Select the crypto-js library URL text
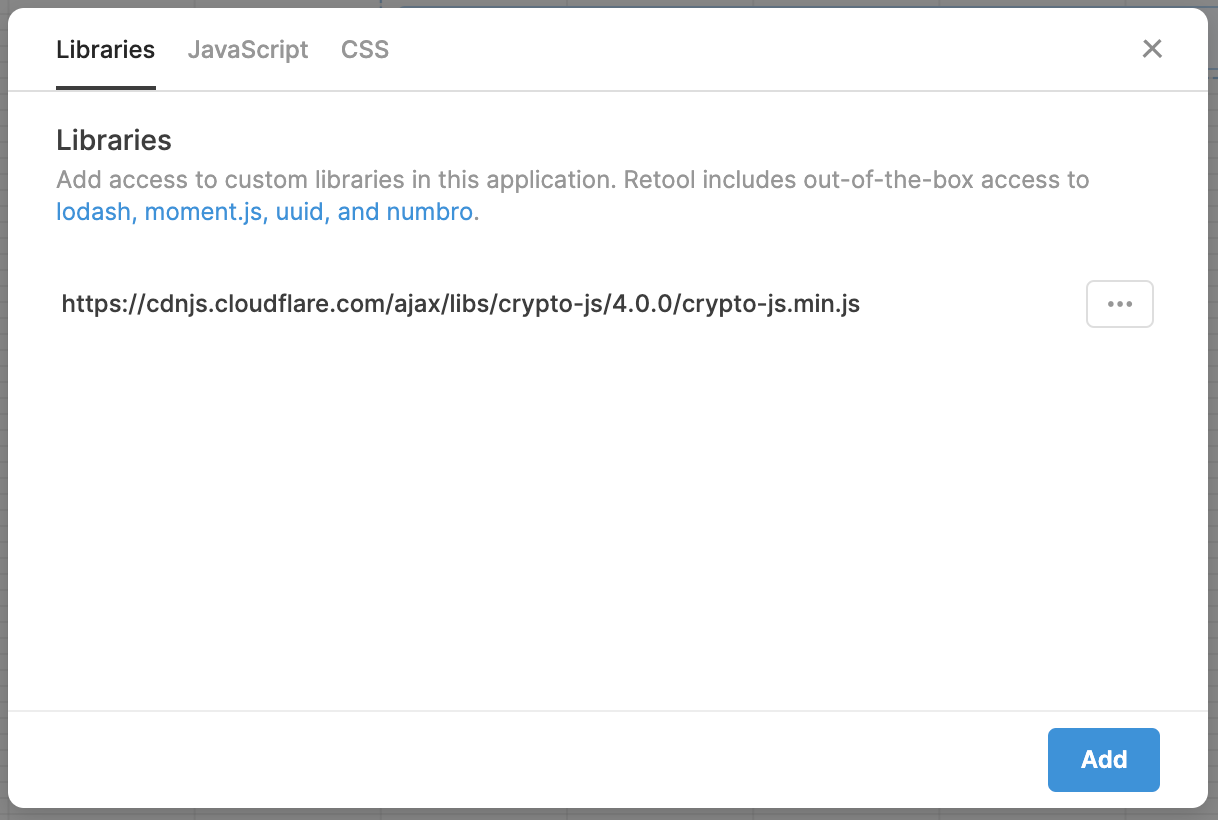1218x820 pixels. pos(460,303)
